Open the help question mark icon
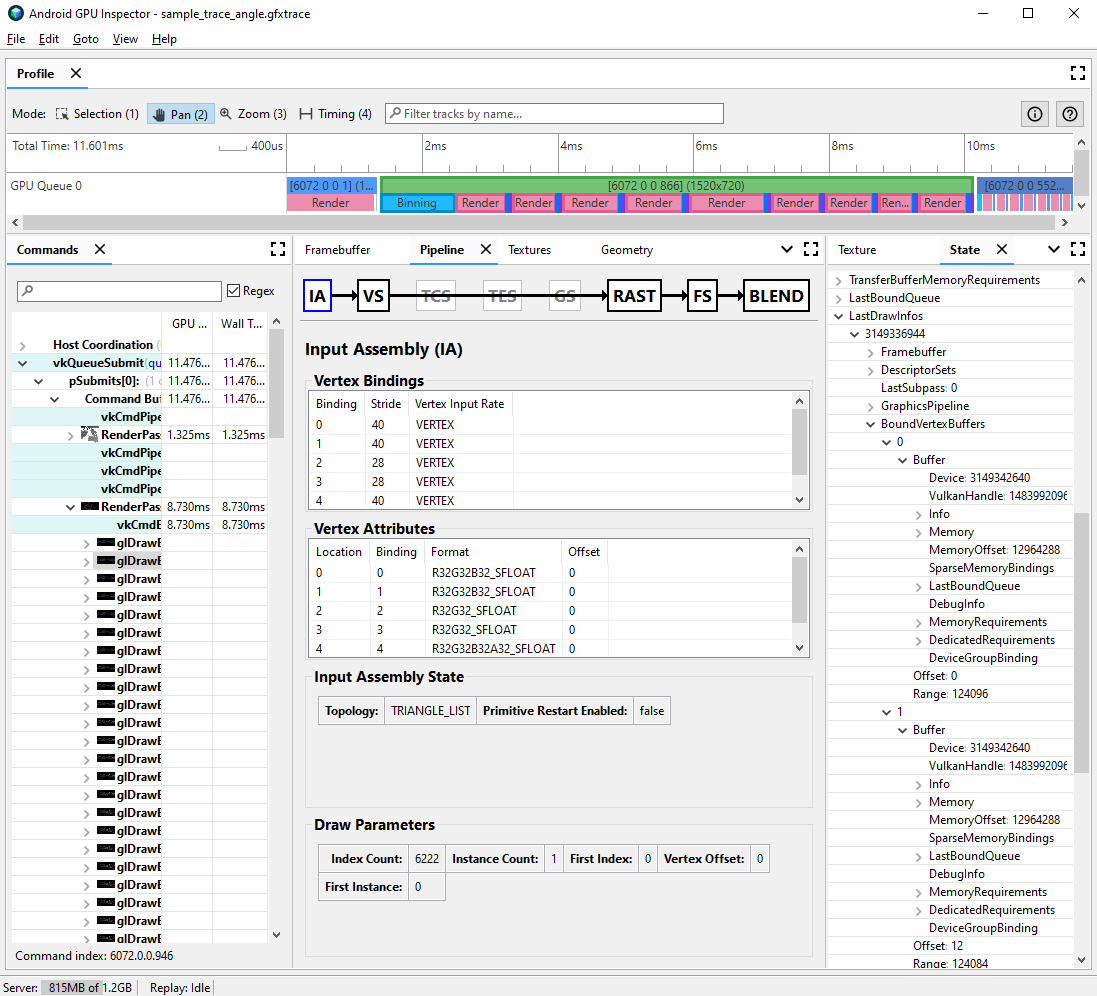Viewport: 1097px width, 996px height. tap(1069, 113)
